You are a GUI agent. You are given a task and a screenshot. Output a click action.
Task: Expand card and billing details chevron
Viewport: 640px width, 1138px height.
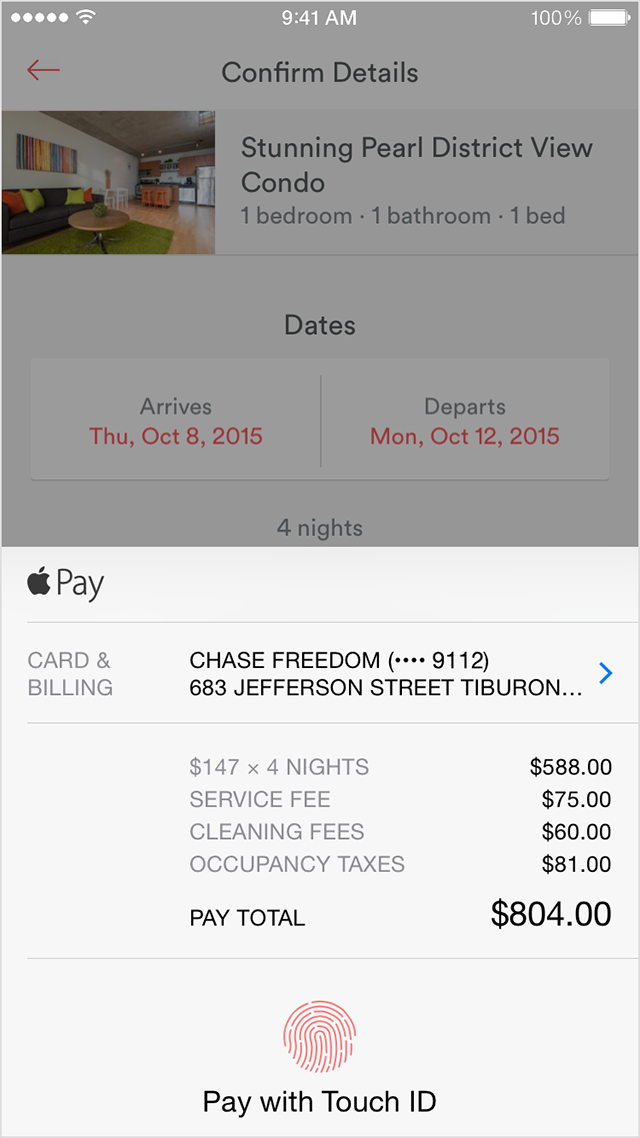[604, 673]
